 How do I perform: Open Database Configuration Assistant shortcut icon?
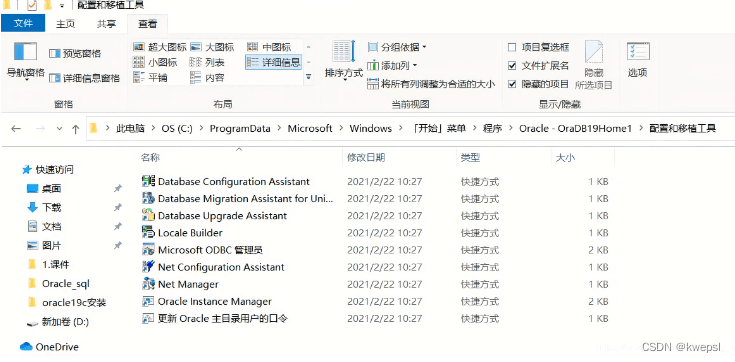[x=148, y=181]
